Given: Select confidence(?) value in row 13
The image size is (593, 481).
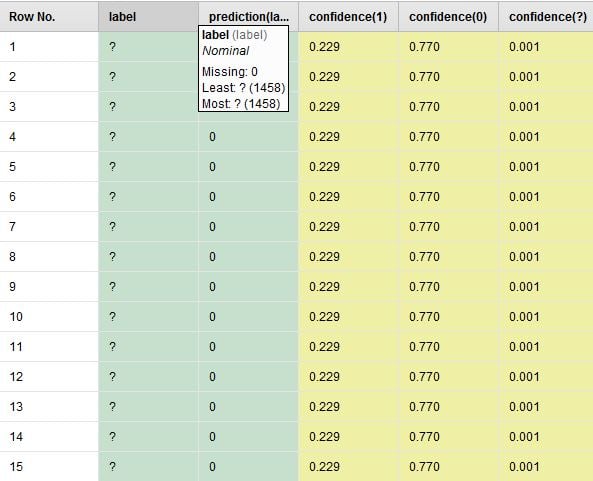Looking at the screenshot, I should click(x=546, y=407).
